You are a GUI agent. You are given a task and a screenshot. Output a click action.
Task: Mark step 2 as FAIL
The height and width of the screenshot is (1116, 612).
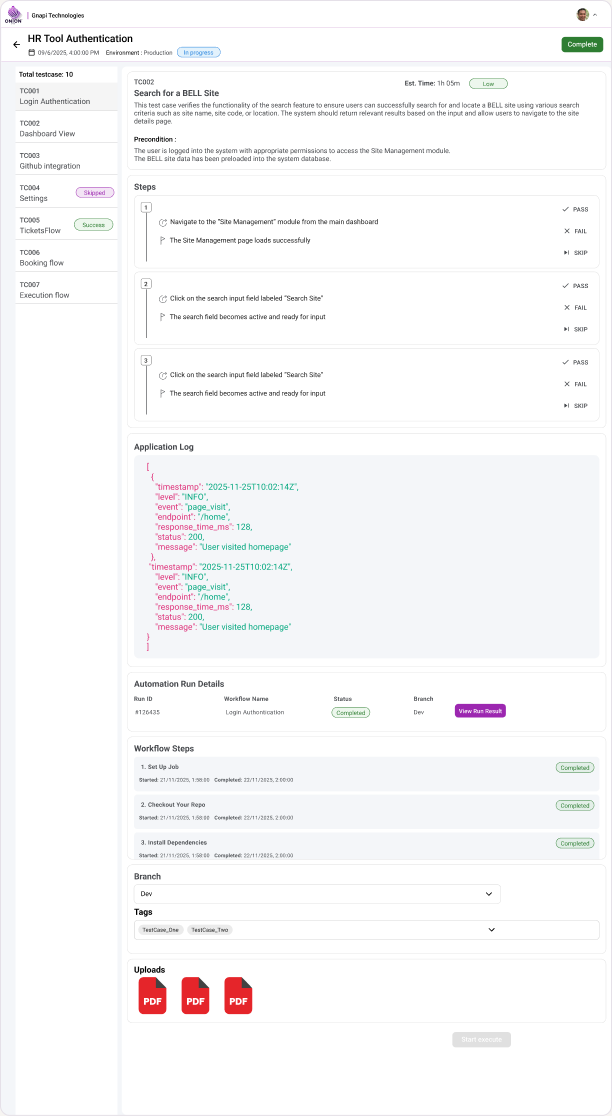click(x=575, y=307)
